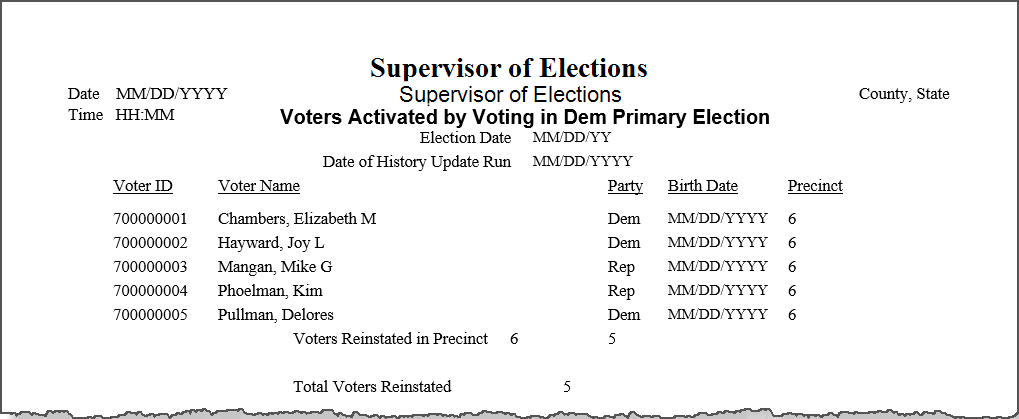Select voter name Chambers, Elizabeth M

297,219
